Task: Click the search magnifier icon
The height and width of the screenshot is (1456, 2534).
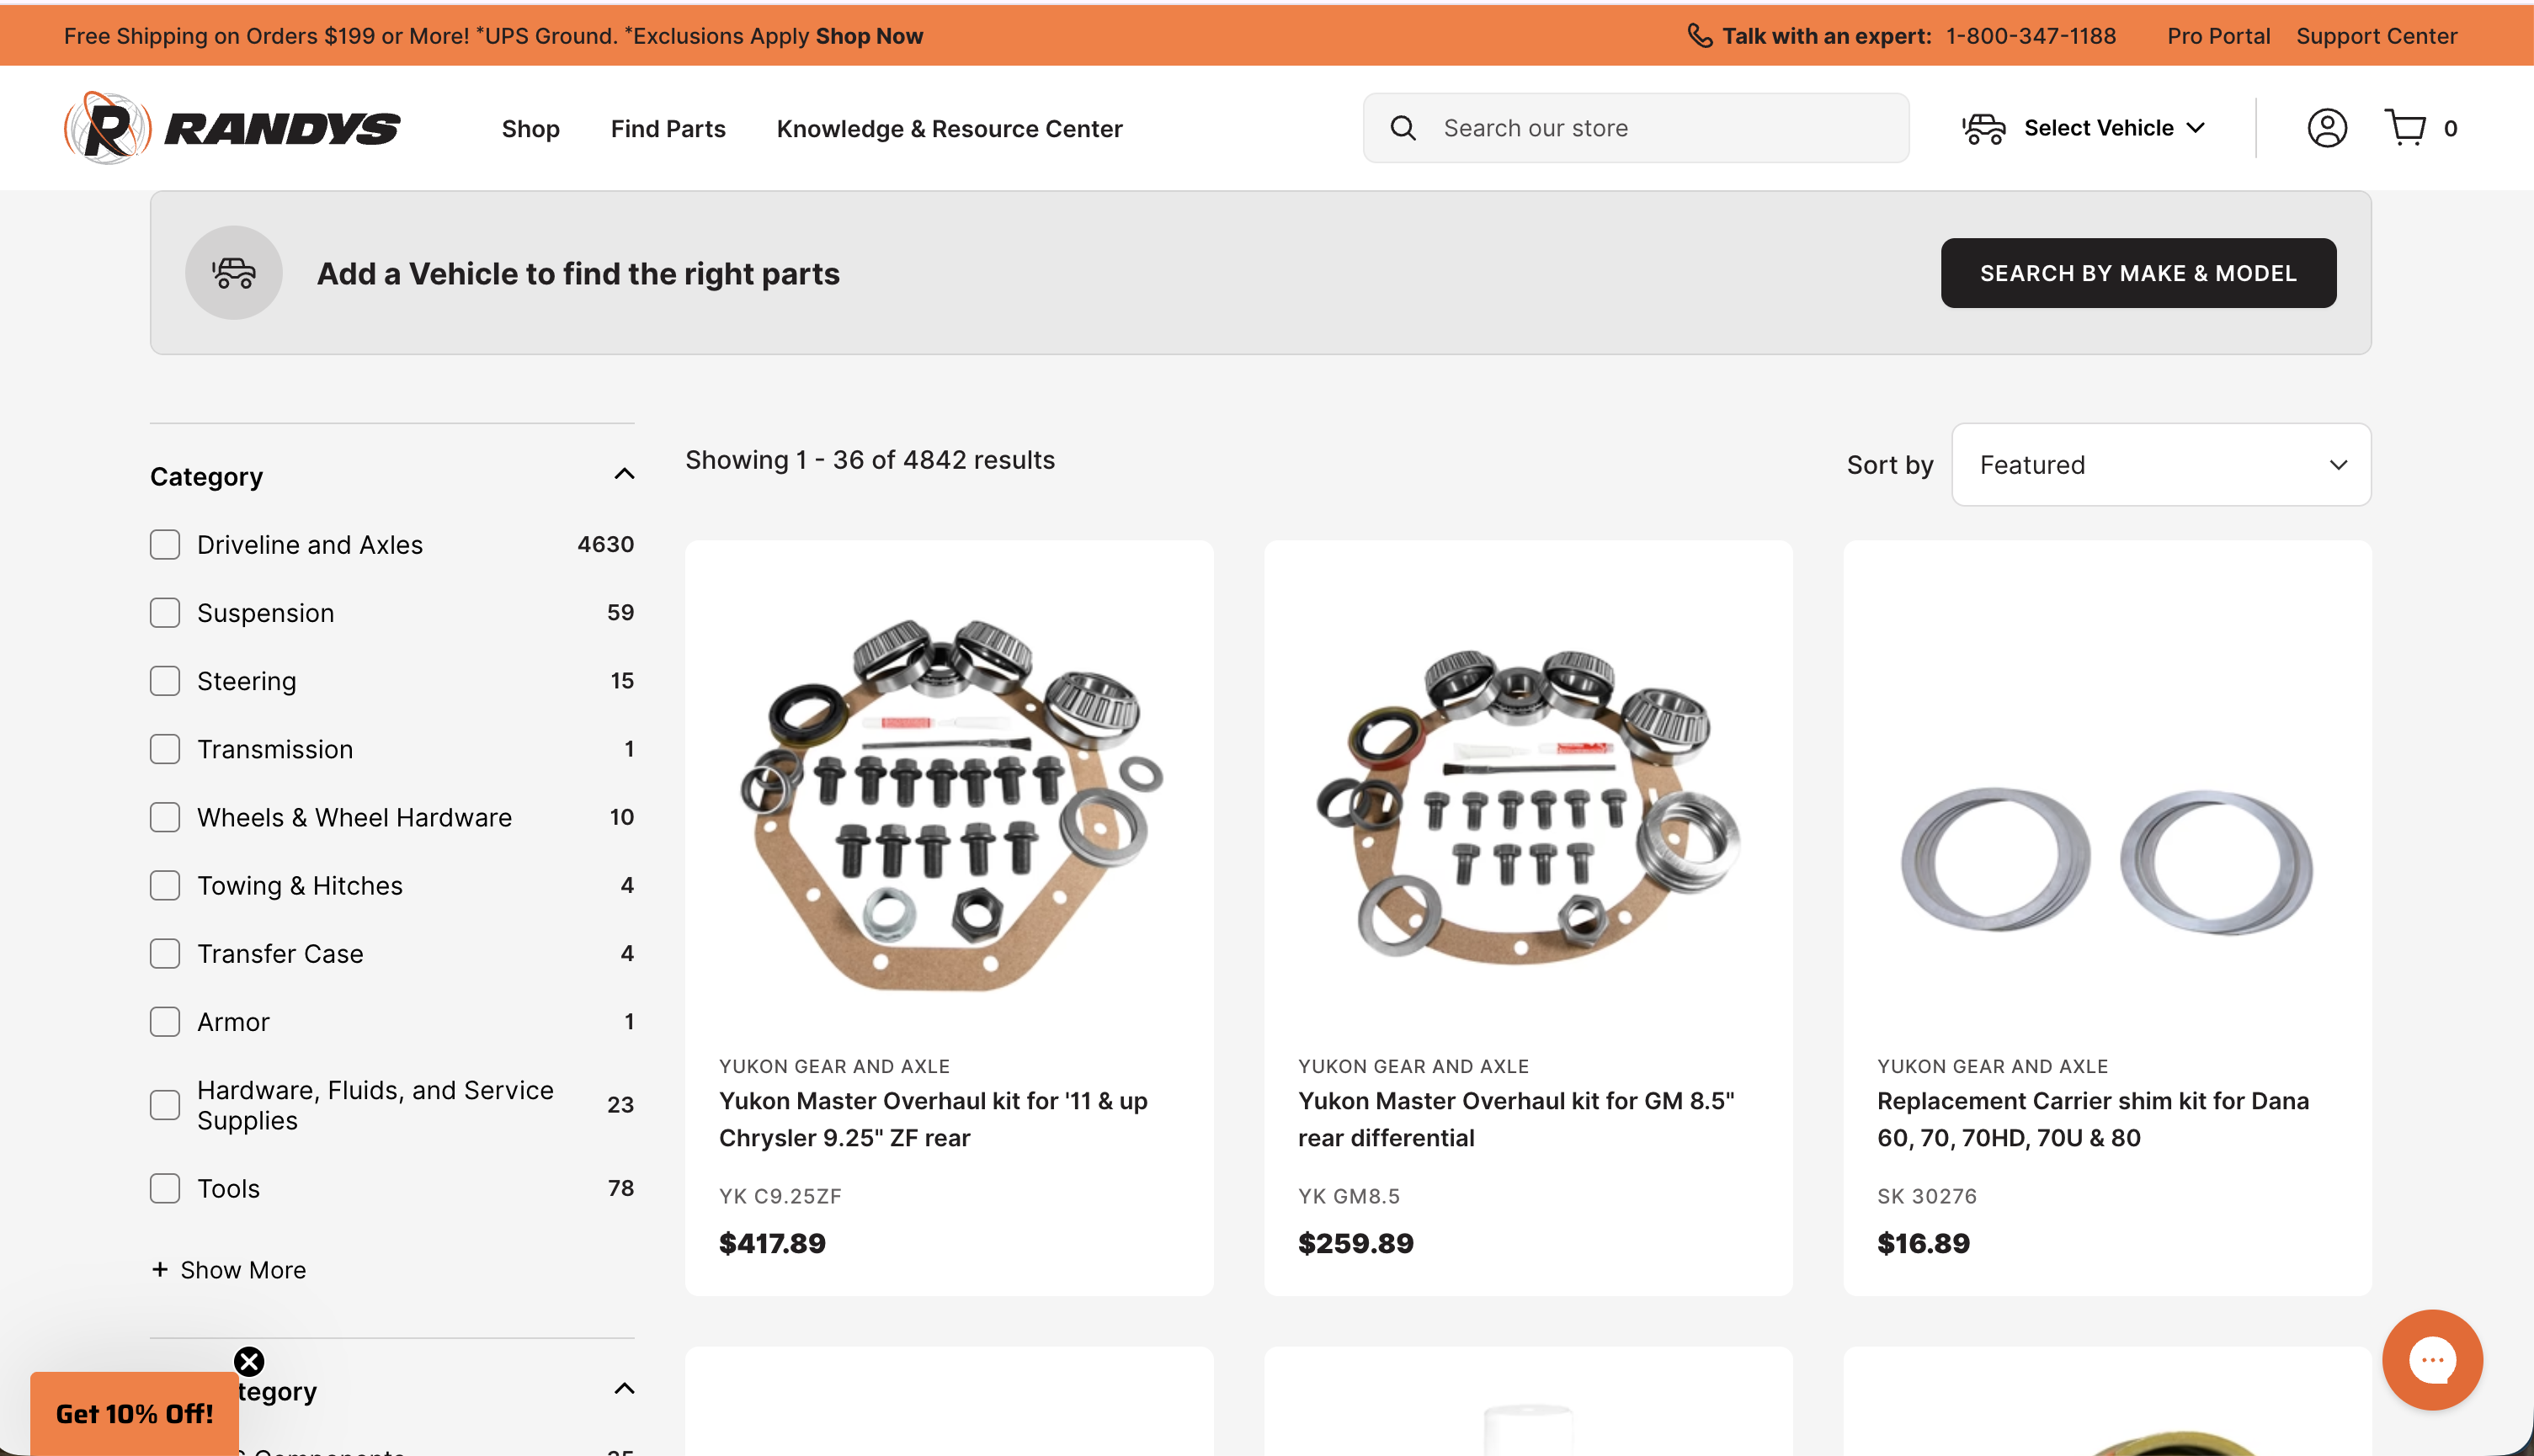Action: coord(1403,128)
